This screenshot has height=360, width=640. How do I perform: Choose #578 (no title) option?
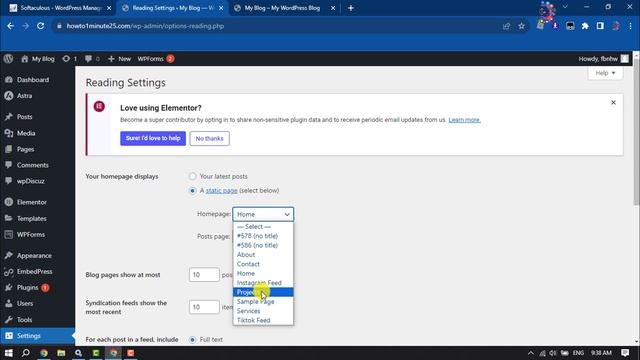pyautogui.click(x=263, y=236)
